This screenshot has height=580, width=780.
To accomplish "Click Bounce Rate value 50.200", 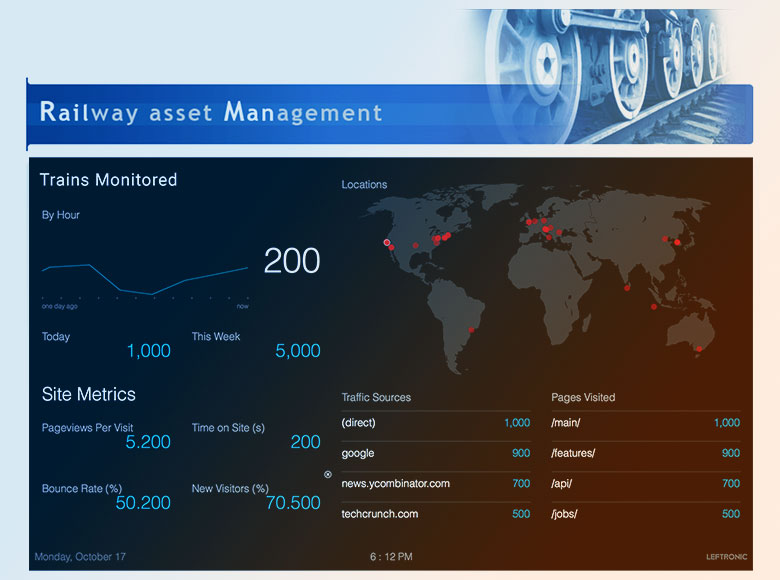I will point(143,503).
